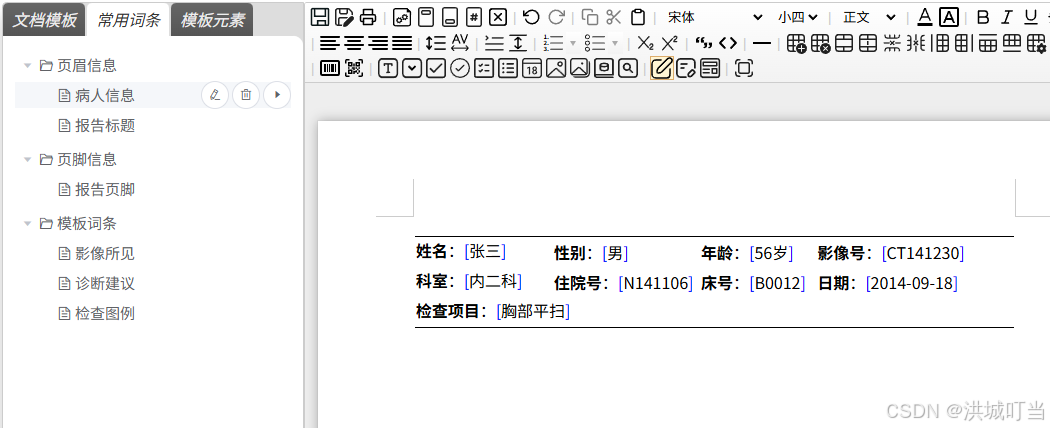The width and height of the screenshot is (1050, 428).
Task: Insert an image element icon
Action: tap(556, 68)
